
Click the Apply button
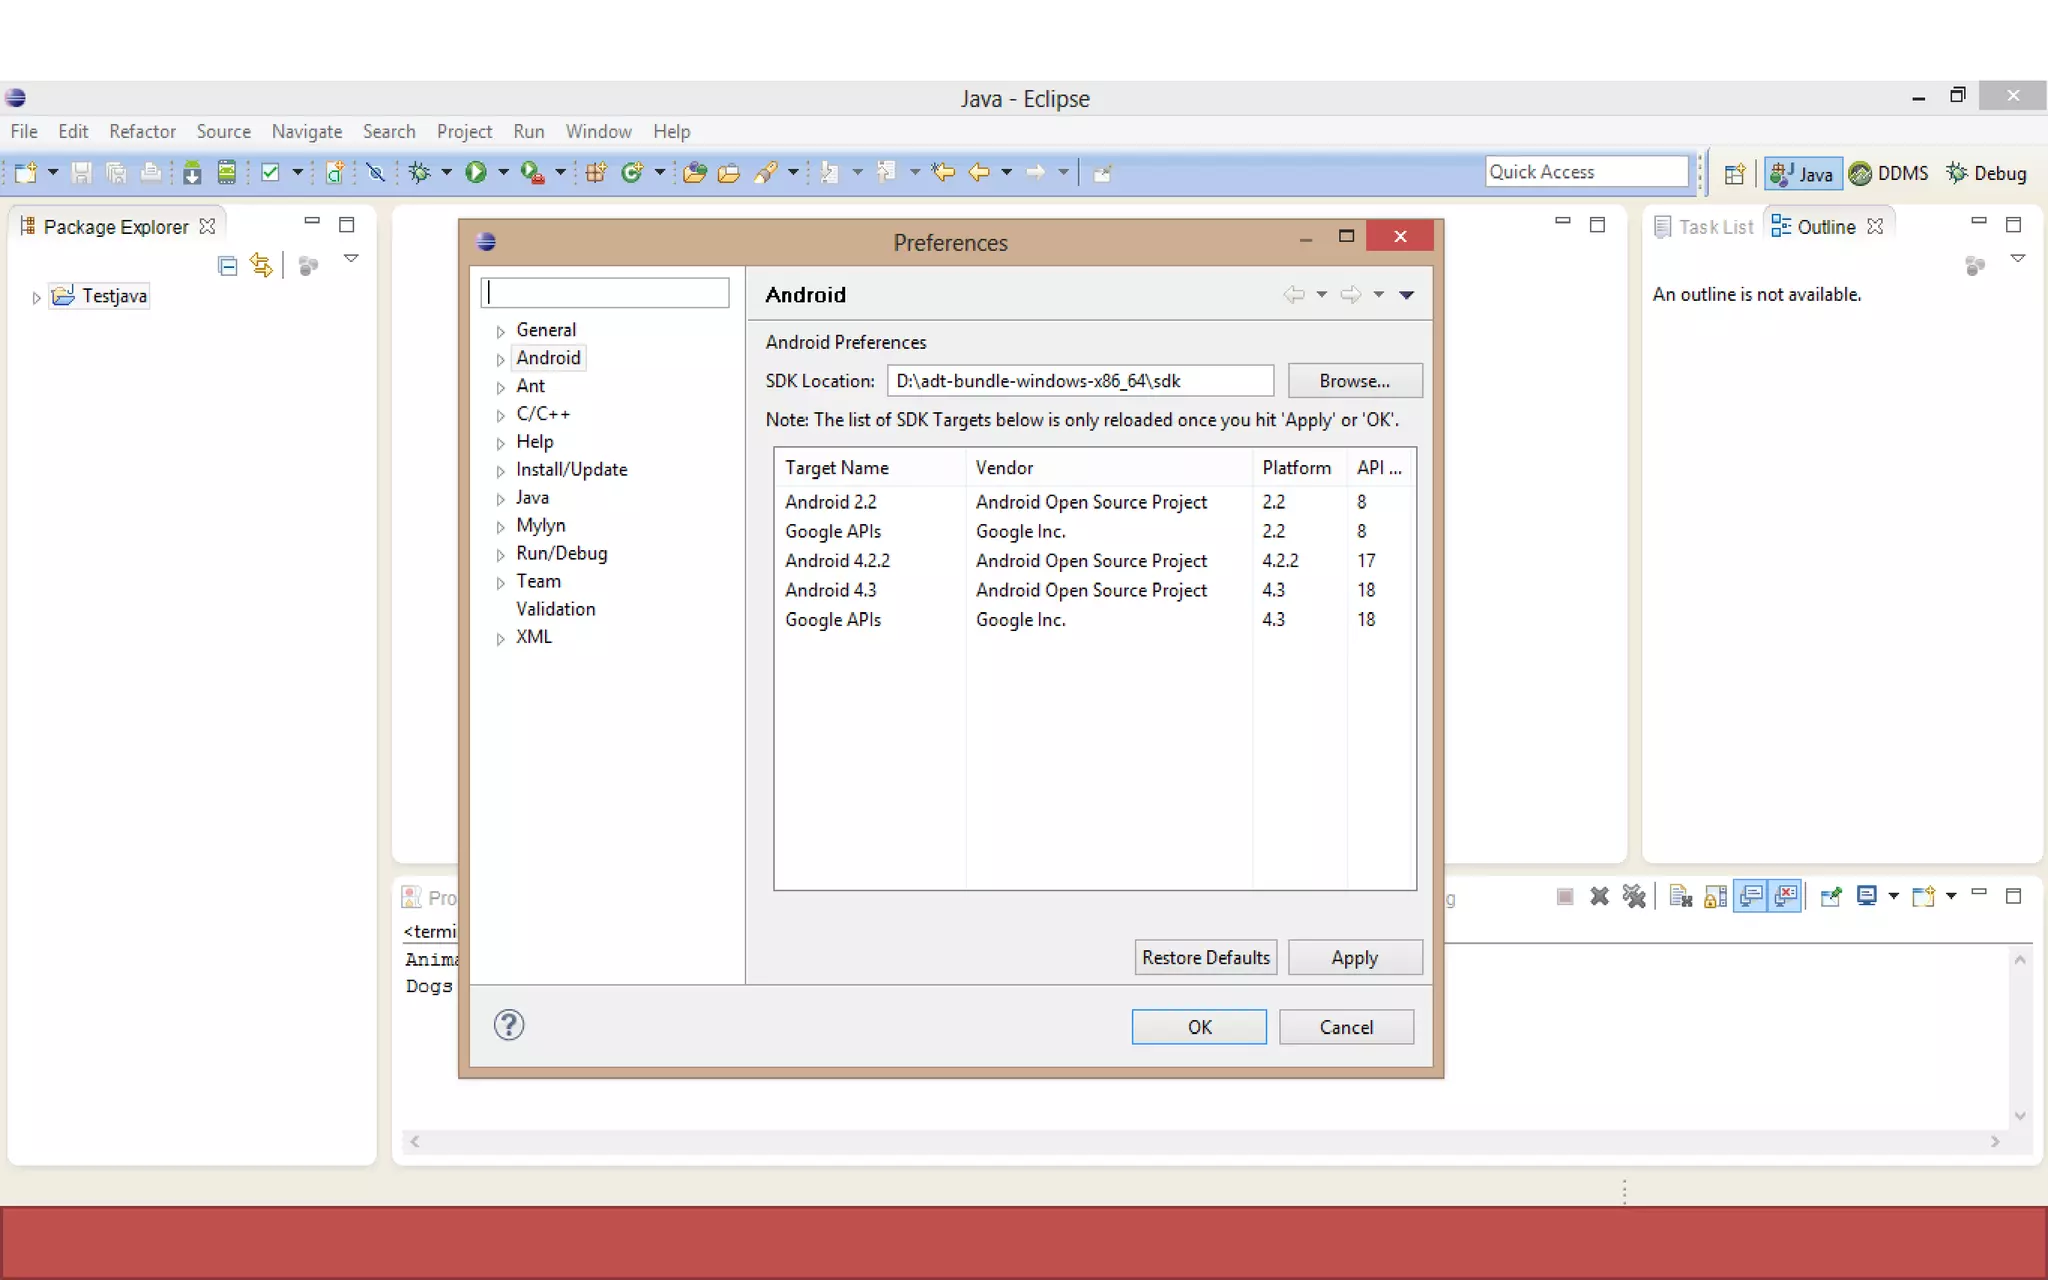pyautogui.click(x=1354, y=957)
